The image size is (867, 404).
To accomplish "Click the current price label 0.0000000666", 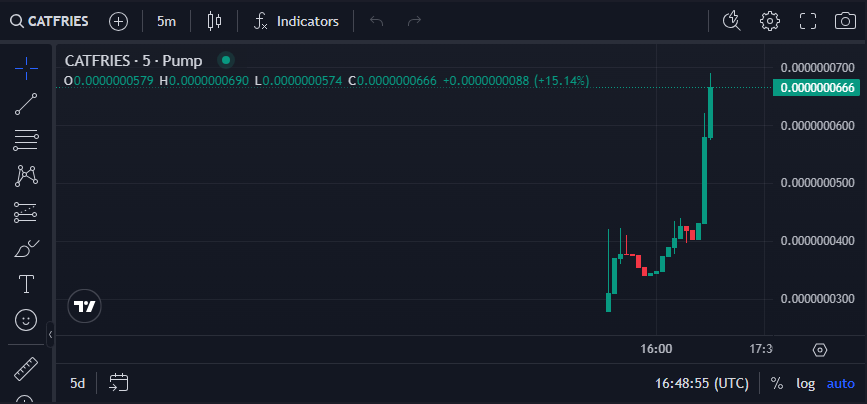I will click(817, 87).
